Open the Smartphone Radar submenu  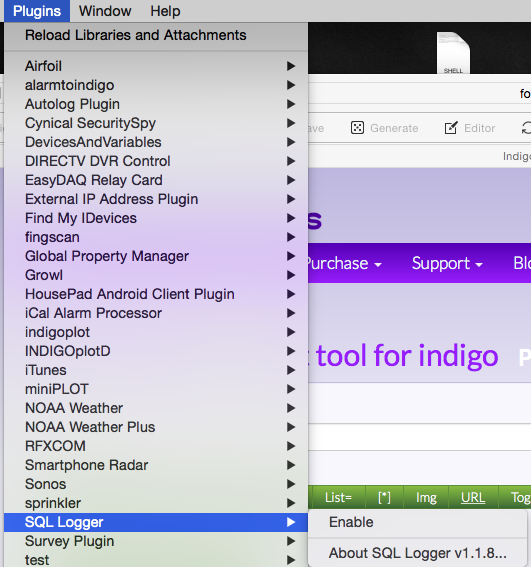pyautogui.click(x=156, y=465)
